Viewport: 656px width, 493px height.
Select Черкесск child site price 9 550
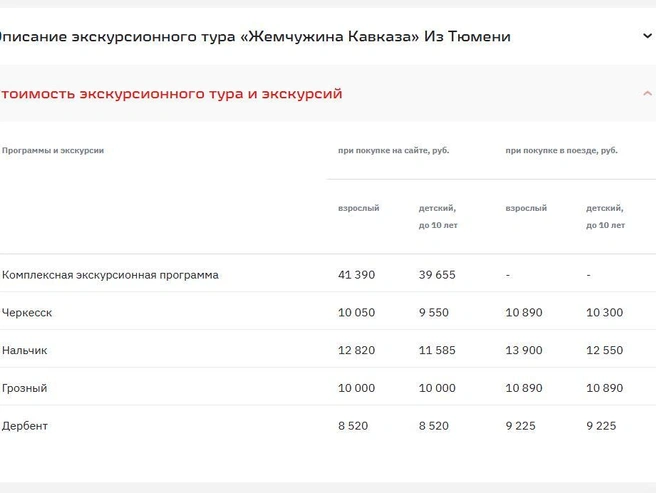pyautogui.click(x=434, y=313)
